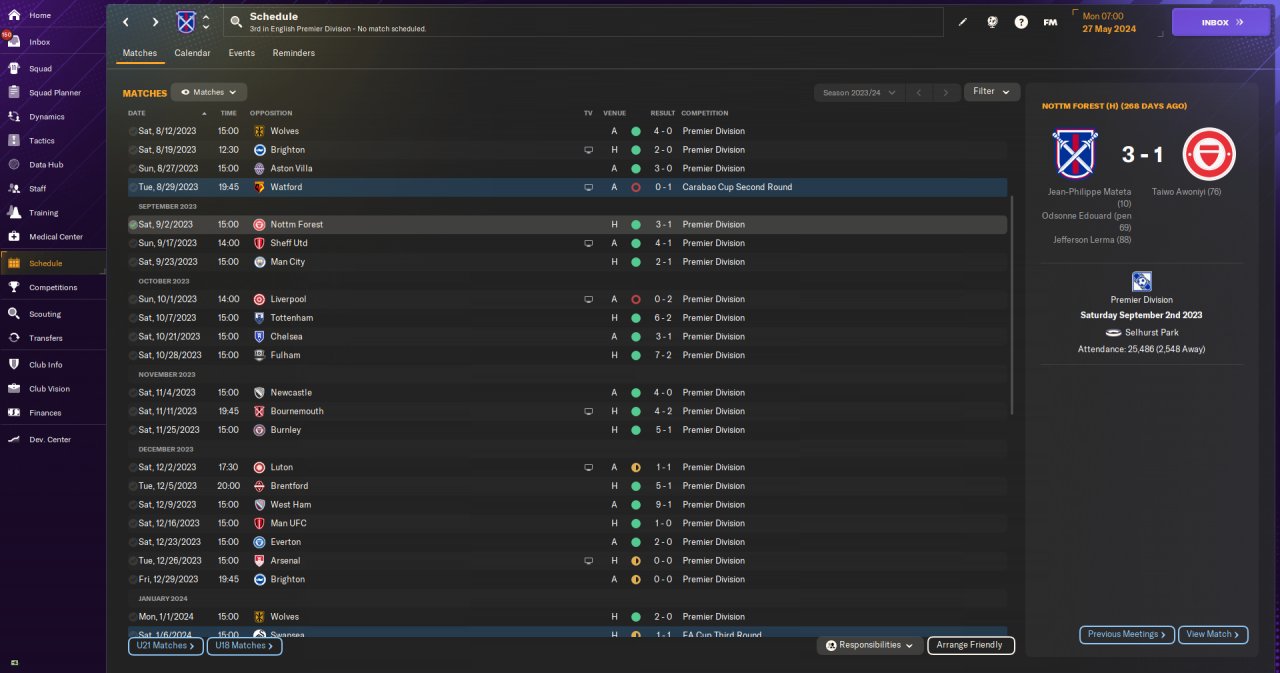Image resolution: width=1280 pixels, height=673 pixels.
Task: Open the Transfers icon
Action: 14,338
